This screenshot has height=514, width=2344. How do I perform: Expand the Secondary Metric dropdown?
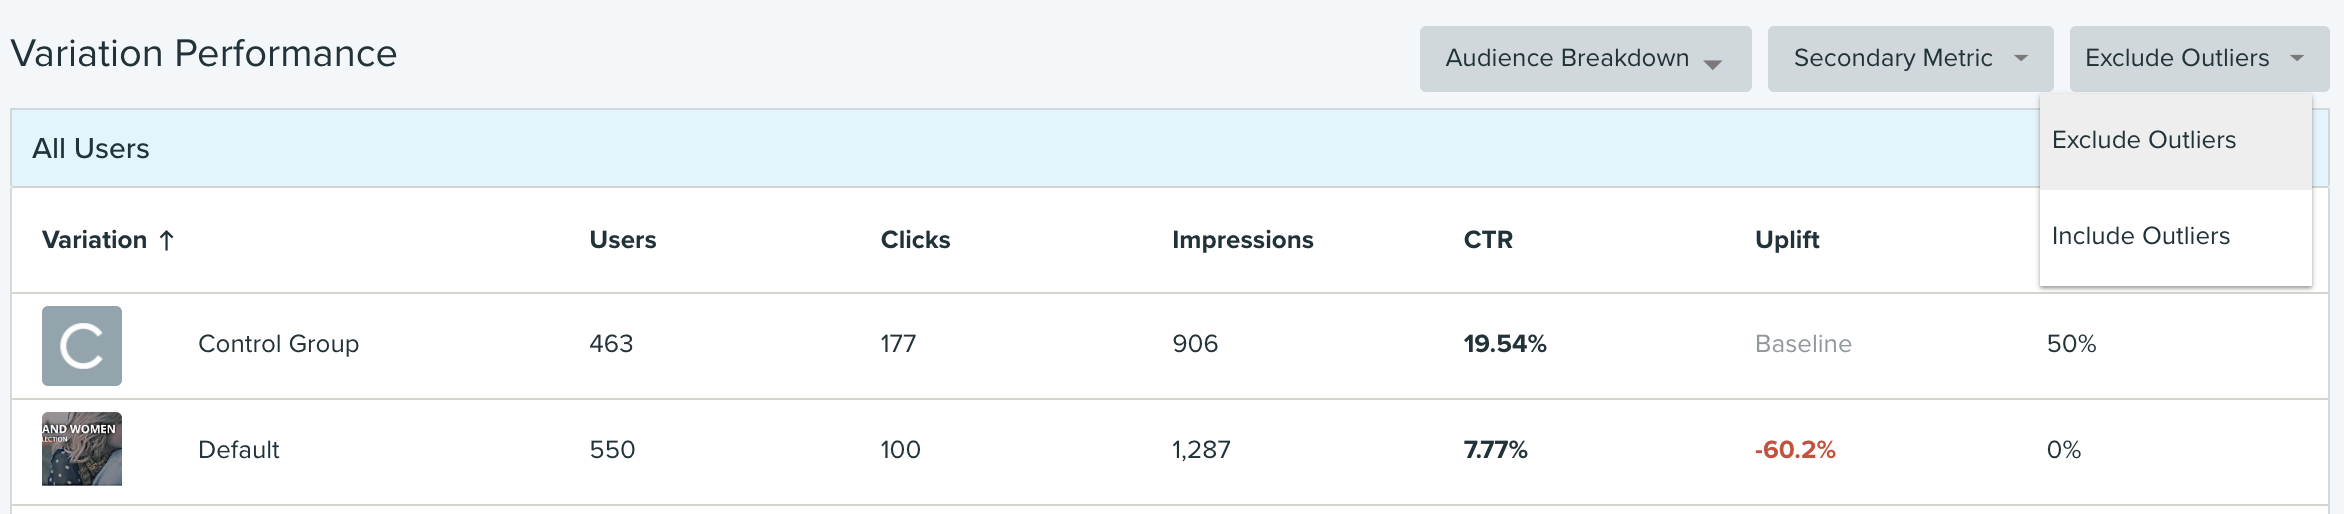point(1911,59)
